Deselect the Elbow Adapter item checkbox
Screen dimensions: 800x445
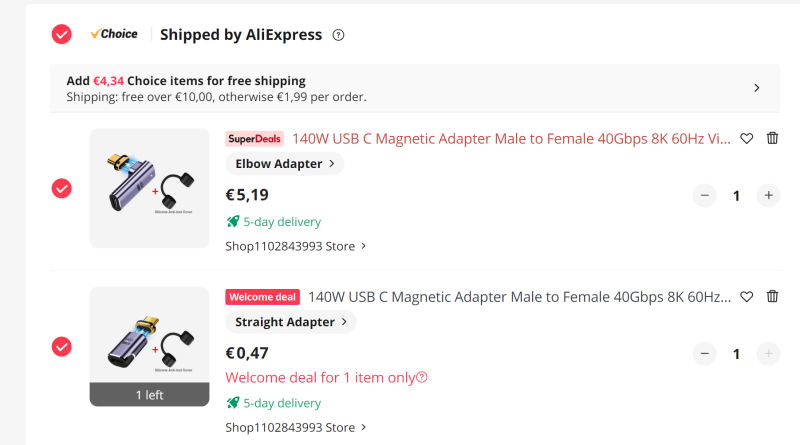tap(62, 188)
